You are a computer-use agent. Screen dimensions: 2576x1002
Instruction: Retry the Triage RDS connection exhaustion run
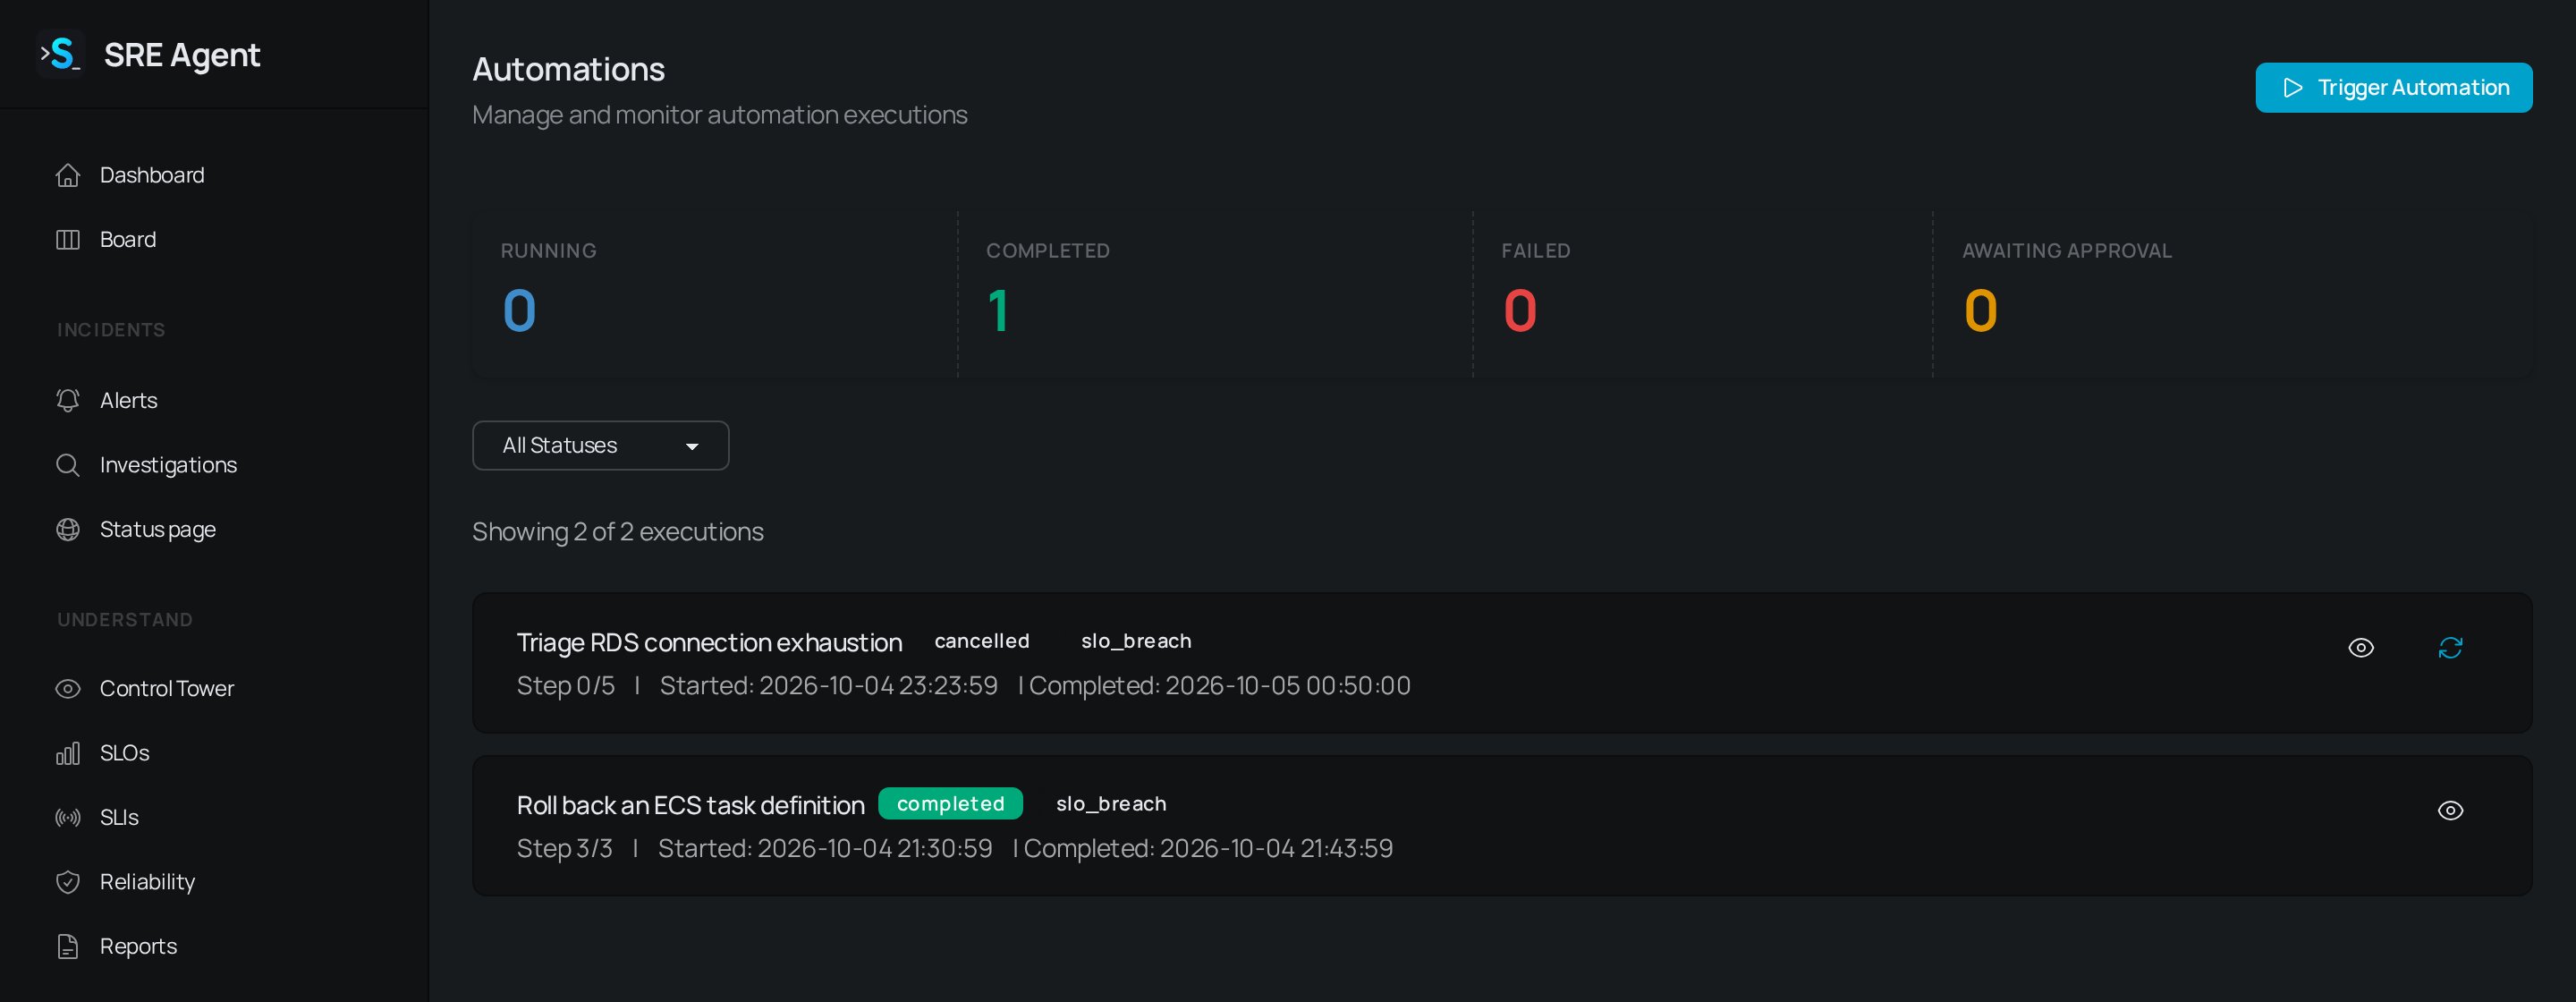[x=2450, y=648]
